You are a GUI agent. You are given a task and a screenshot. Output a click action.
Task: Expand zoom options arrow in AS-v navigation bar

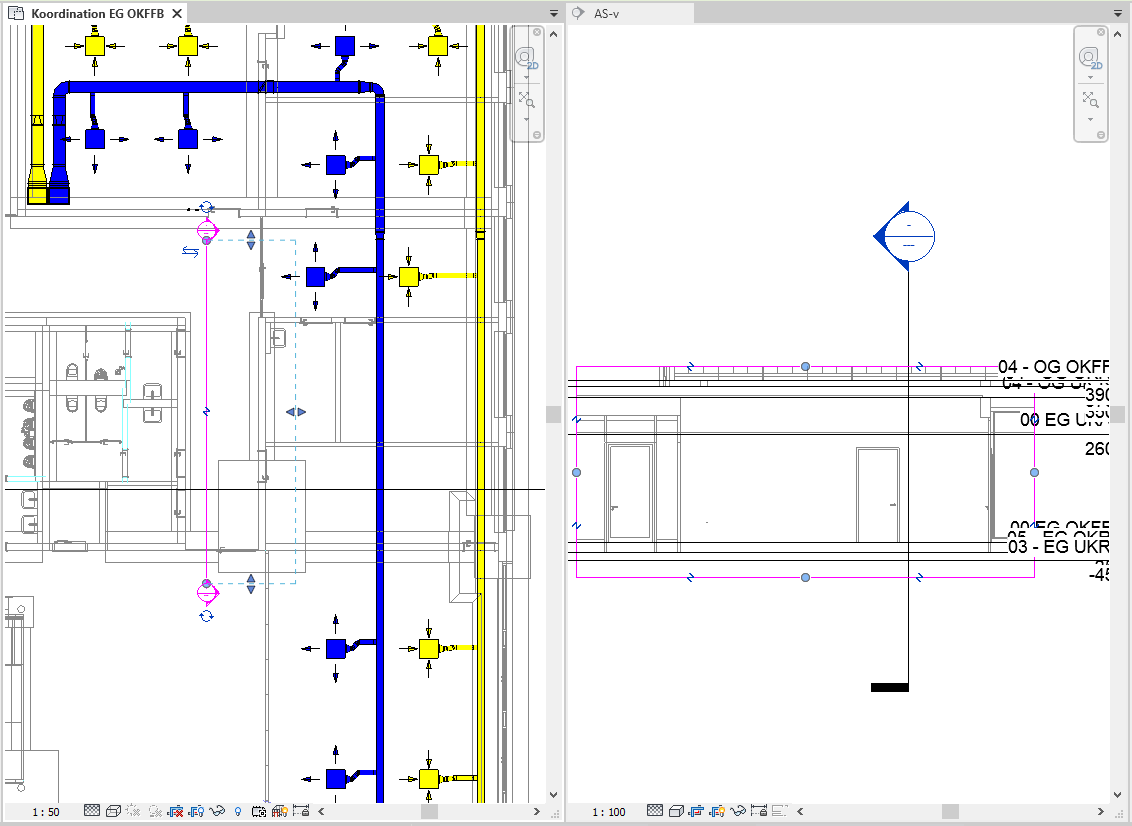pos(1090,119)
